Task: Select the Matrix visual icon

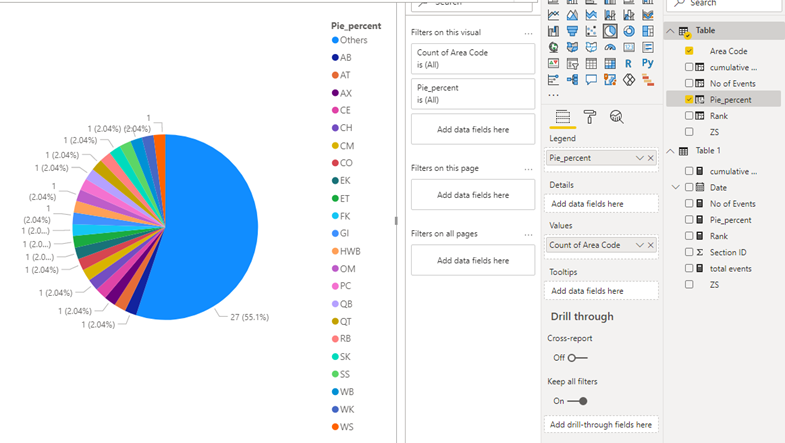Action: click(x=610, y=64)
